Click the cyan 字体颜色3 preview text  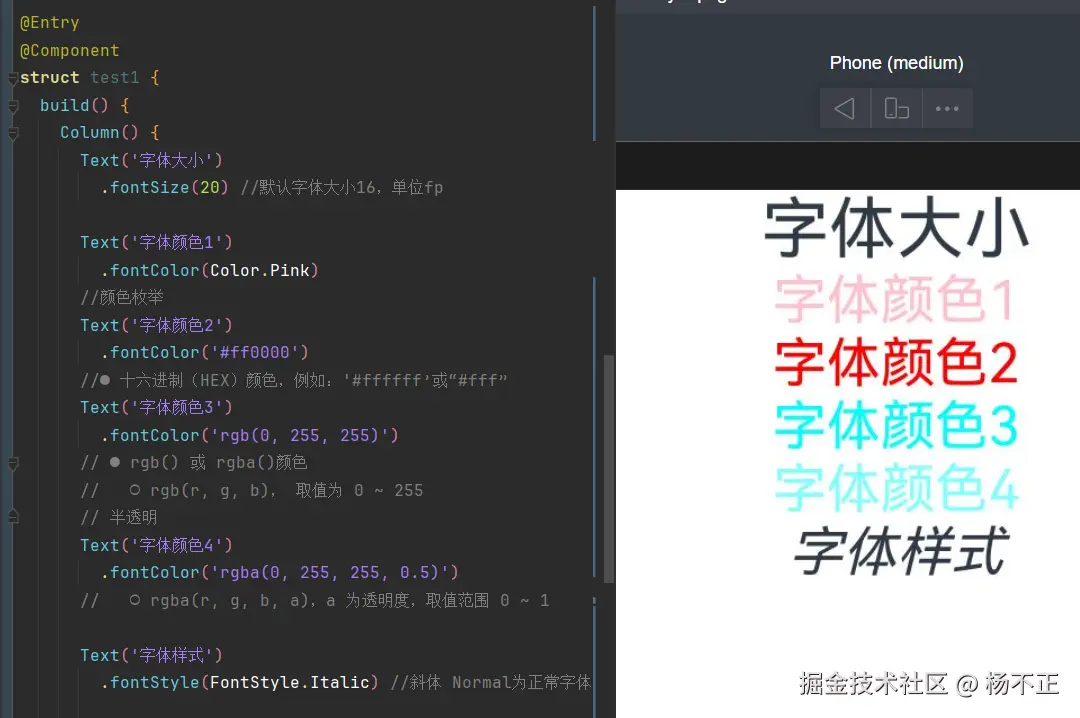point(896,425)
